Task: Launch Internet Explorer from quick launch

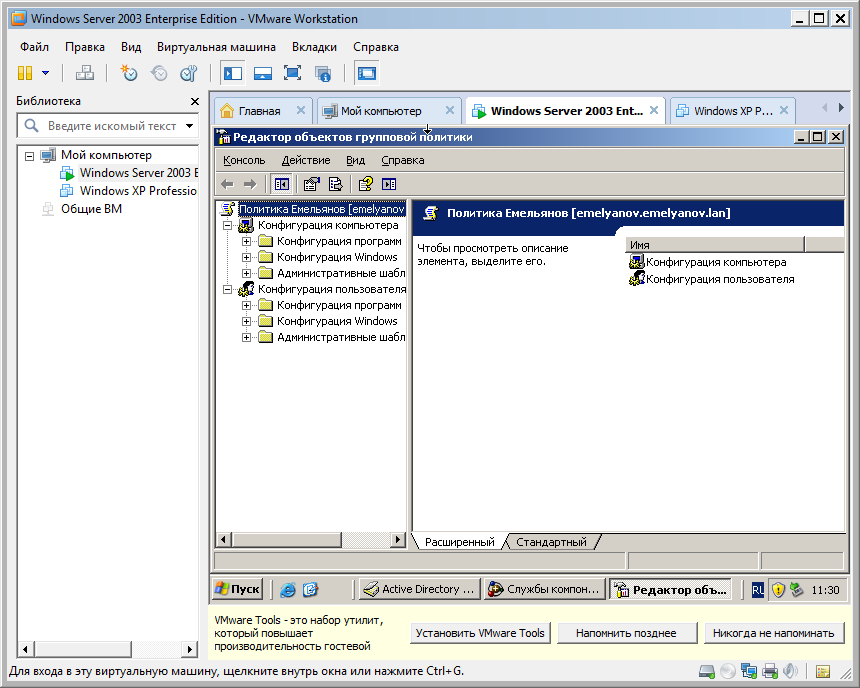Action: coord(287,590)
